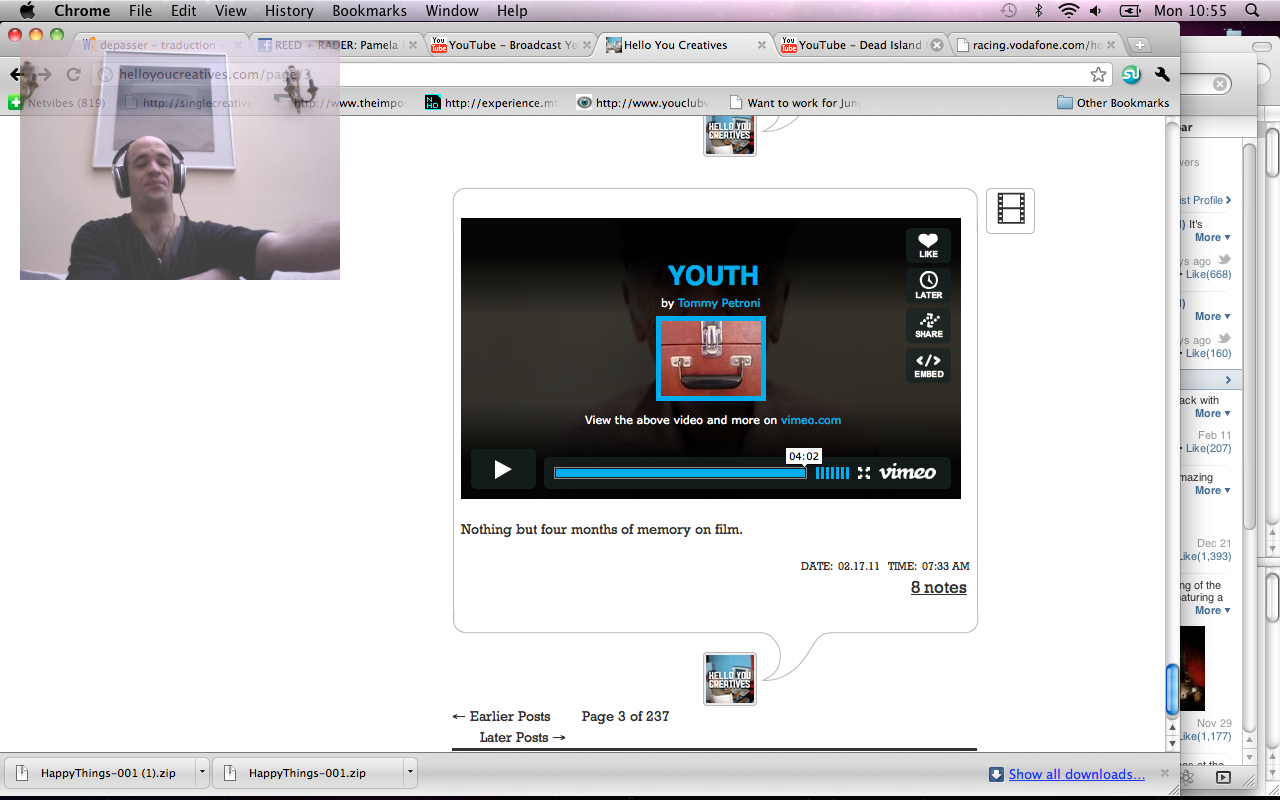Open the Vimeo Share icon
Viewport: 1280px width, 800px height.
click(928, 325)
